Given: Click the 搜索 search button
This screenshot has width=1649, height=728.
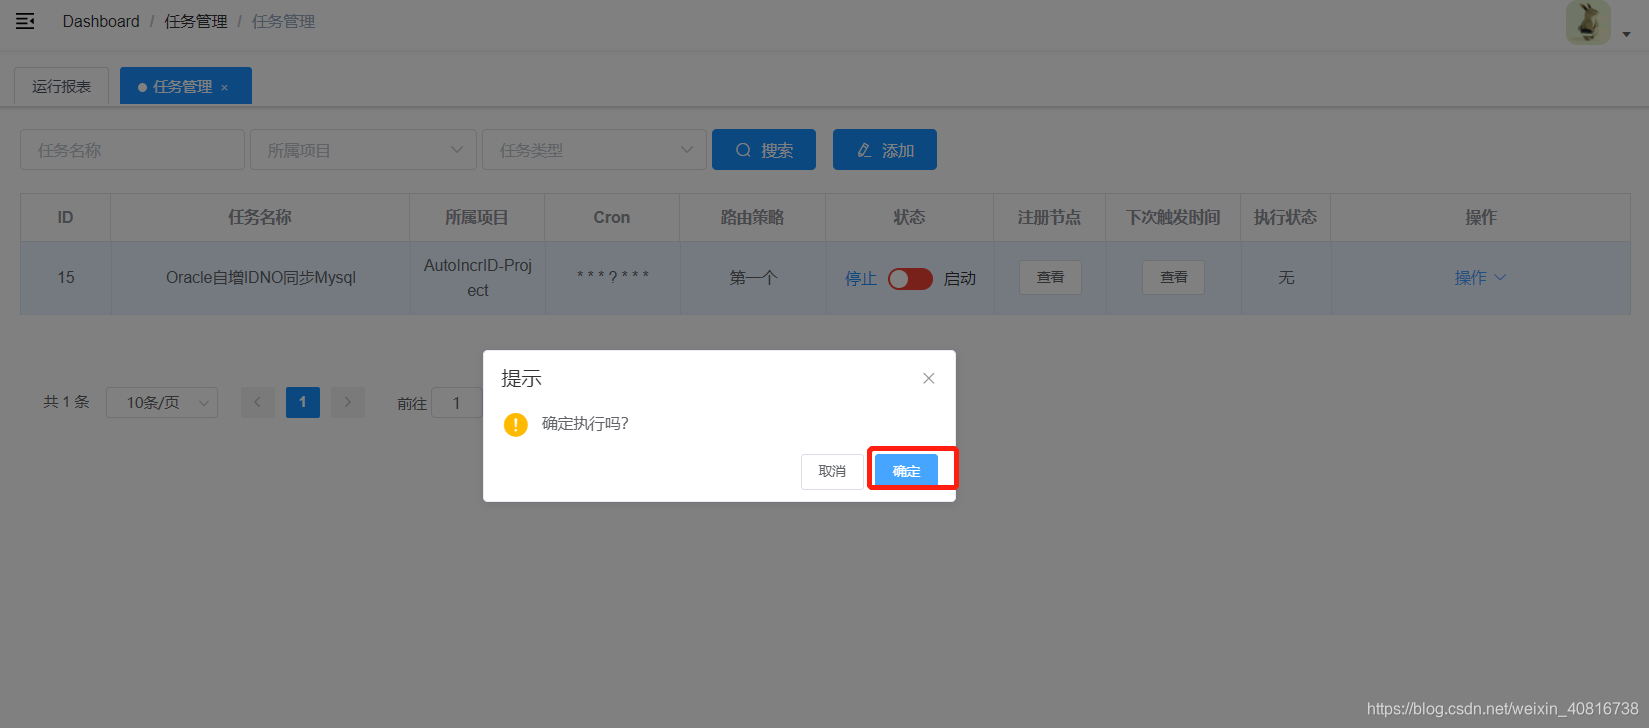Looking at the screenshot, I should (764, 150).
